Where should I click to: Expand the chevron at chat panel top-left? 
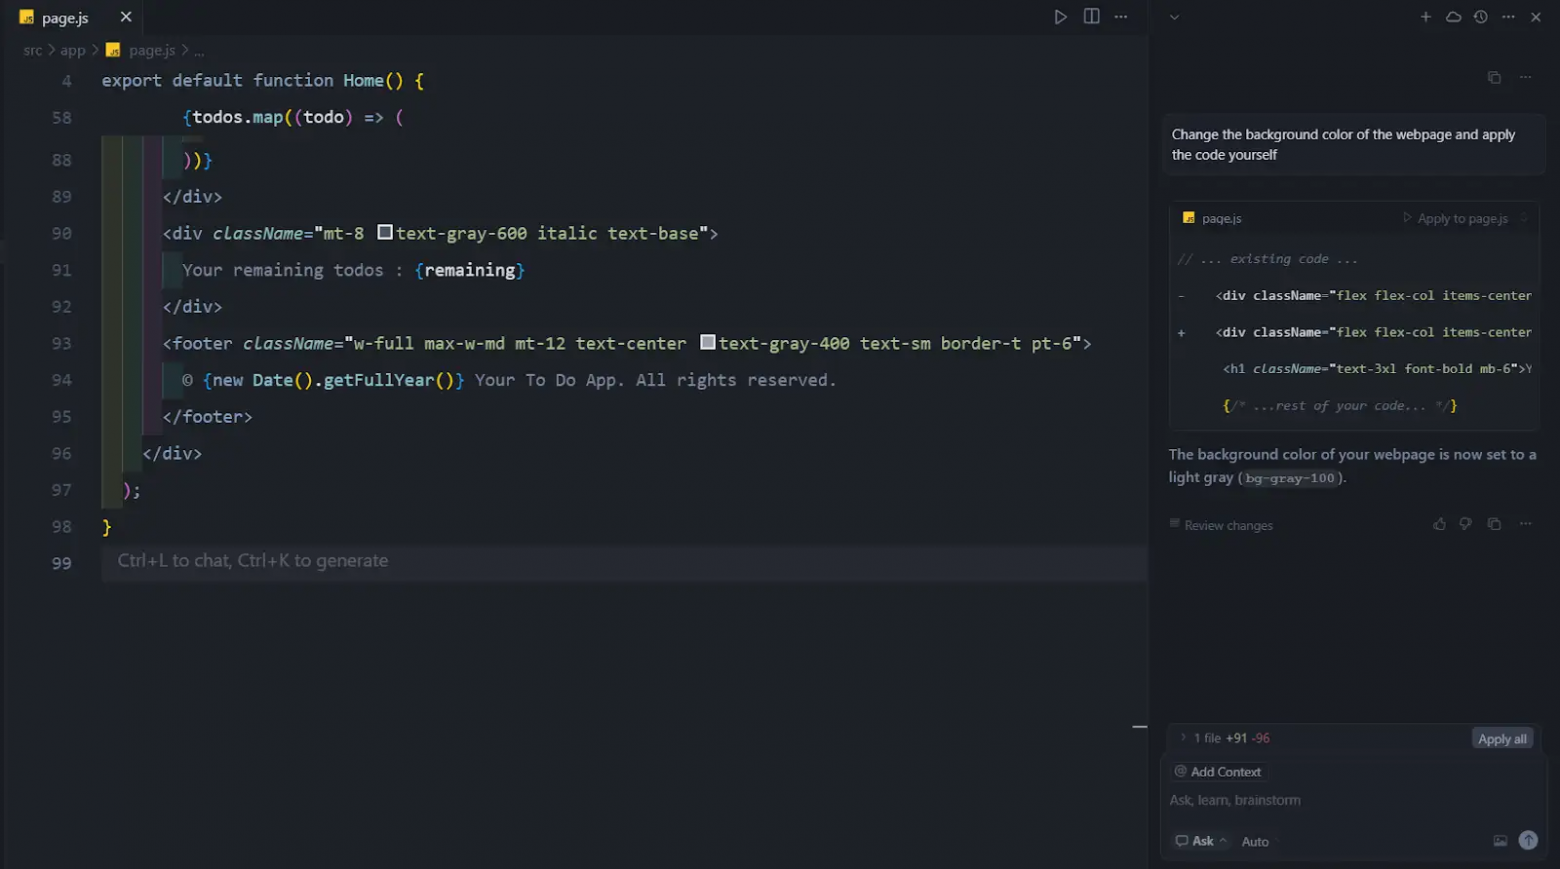point(1174,17)
